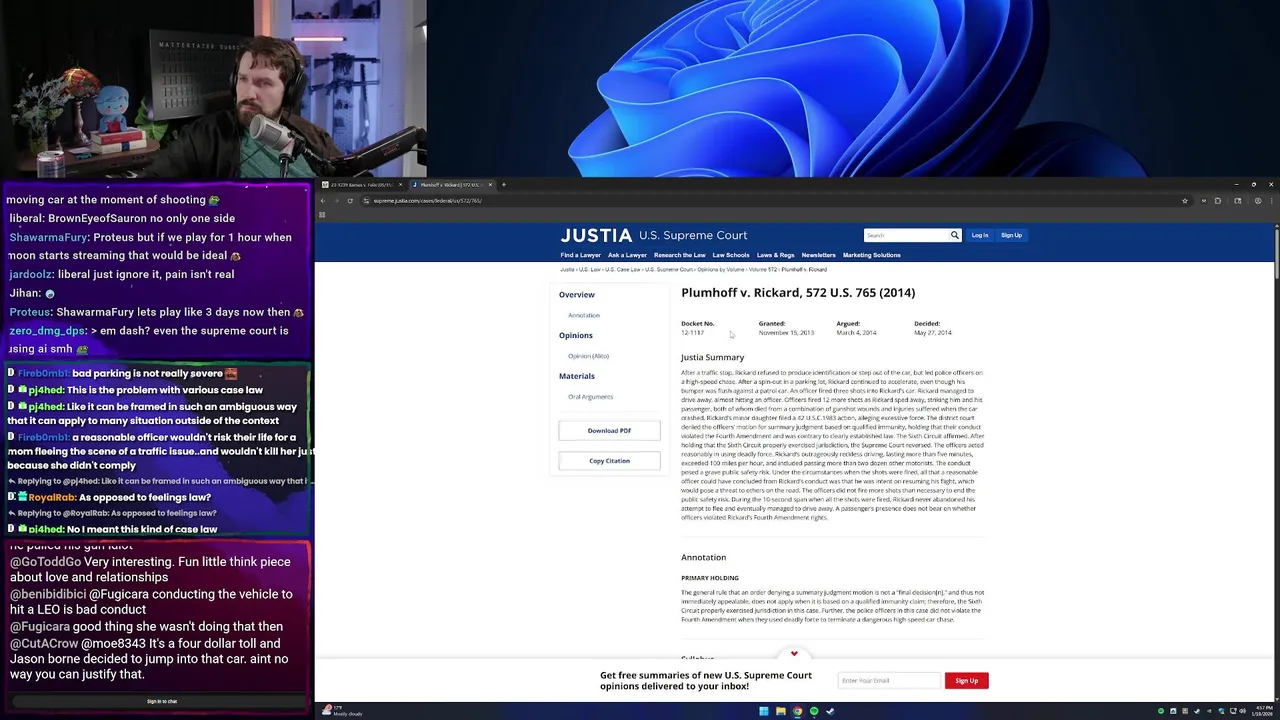1280x720 pixels.
Task: Click the streamer webcam thumbnail
Action: [x=213, y=89]
